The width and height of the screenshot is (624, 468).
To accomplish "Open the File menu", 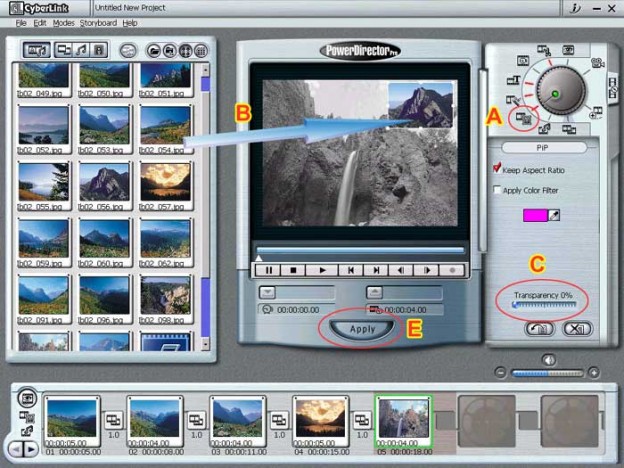I will (21, 23).
